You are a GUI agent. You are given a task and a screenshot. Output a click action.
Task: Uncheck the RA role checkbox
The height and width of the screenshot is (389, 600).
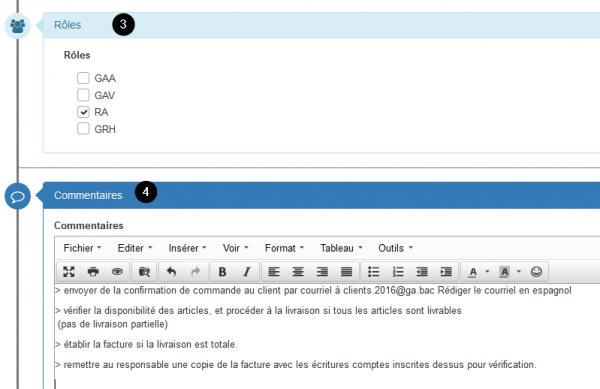(83, 112)
